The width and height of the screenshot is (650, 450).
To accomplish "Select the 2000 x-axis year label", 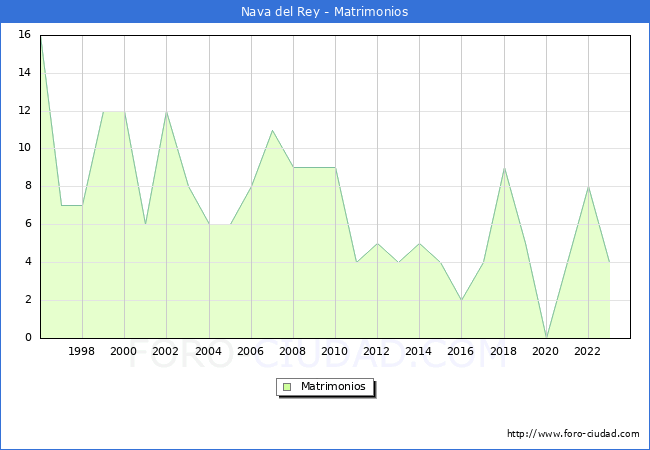I will point(124,352).
